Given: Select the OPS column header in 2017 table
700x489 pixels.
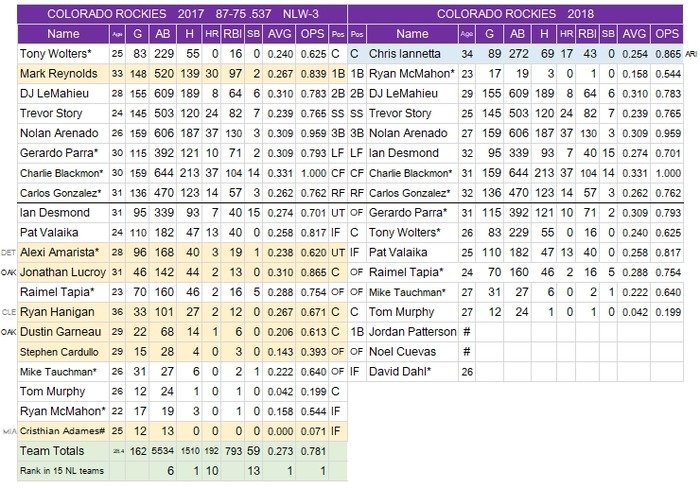Looking at the screenshot, I should 312,34.
